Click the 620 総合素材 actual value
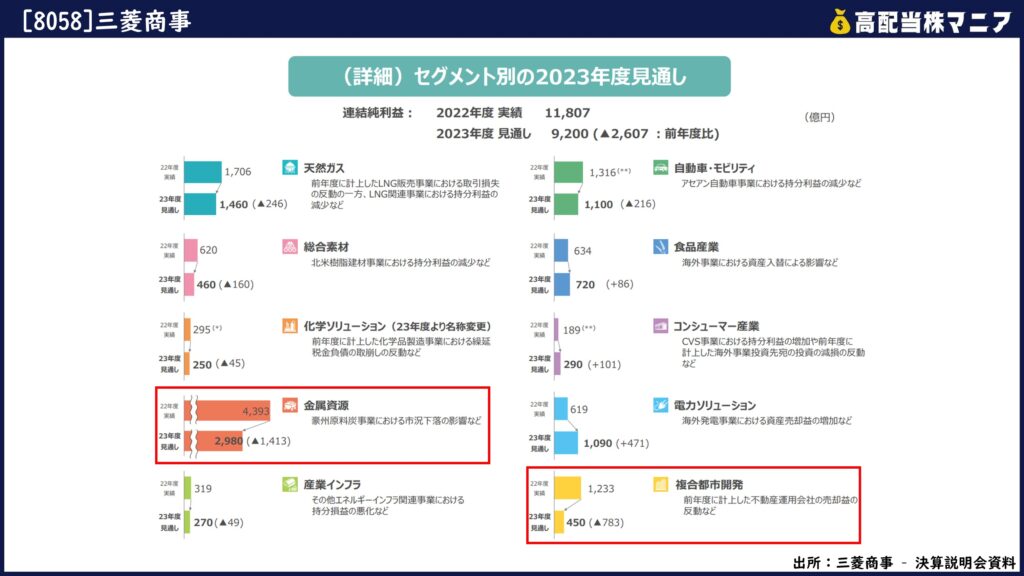 tap(208, 250)
